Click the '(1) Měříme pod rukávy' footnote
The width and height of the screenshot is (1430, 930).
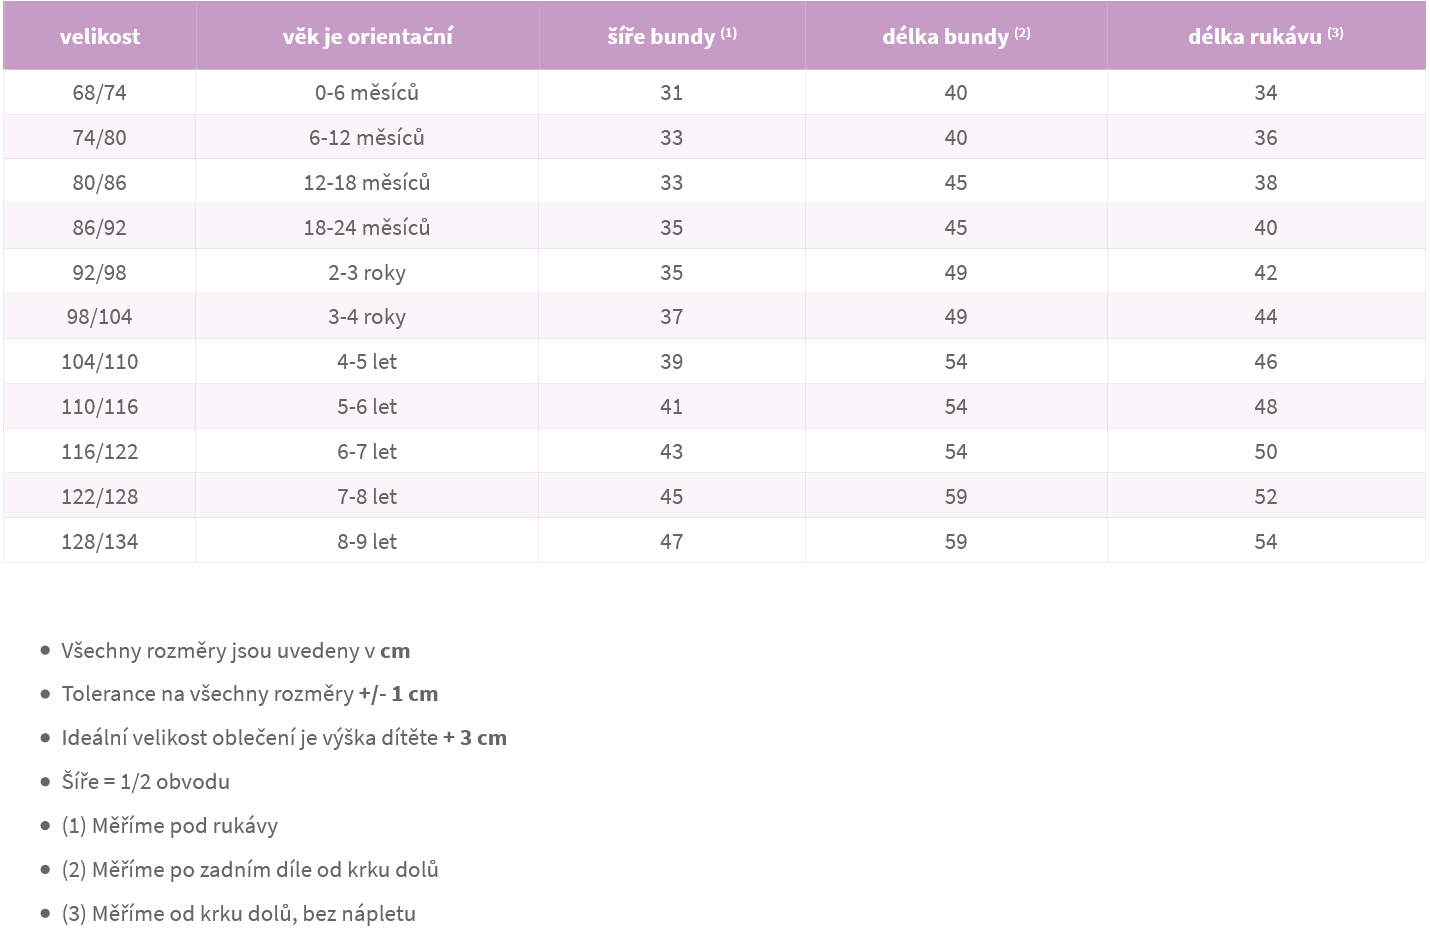coord(170,826)
